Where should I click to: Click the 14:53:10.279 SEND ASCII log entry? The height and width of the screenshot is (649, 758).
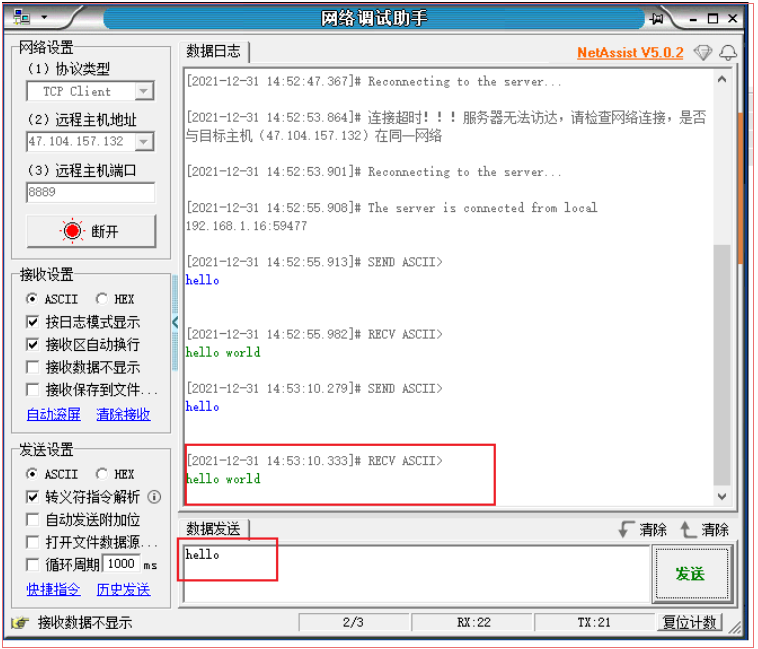click(314, 389)
